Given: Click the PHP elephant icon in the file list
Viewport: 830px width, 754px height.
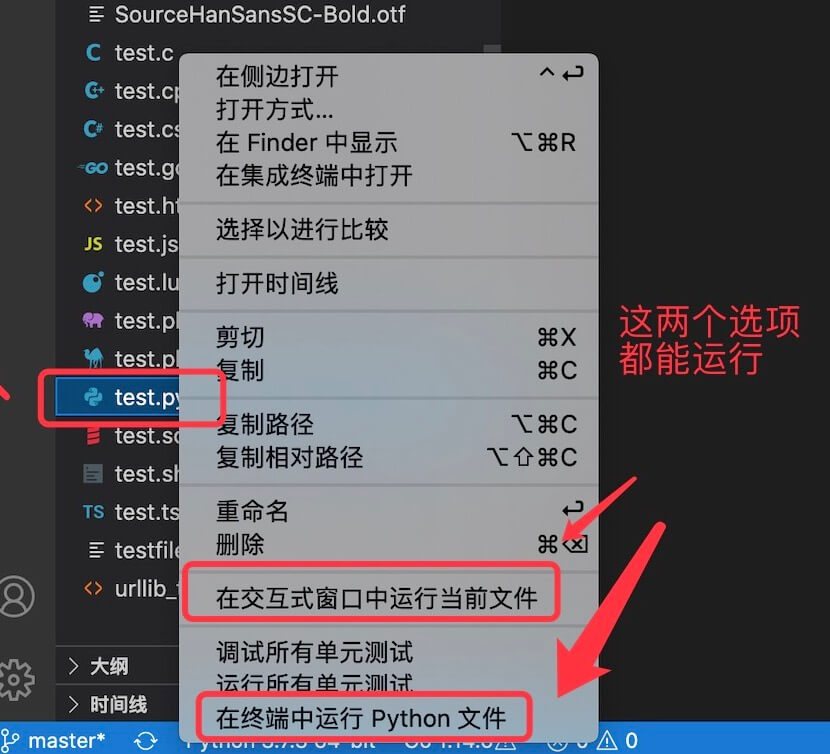Looking at the screenshot, I should tap(93, 320).
